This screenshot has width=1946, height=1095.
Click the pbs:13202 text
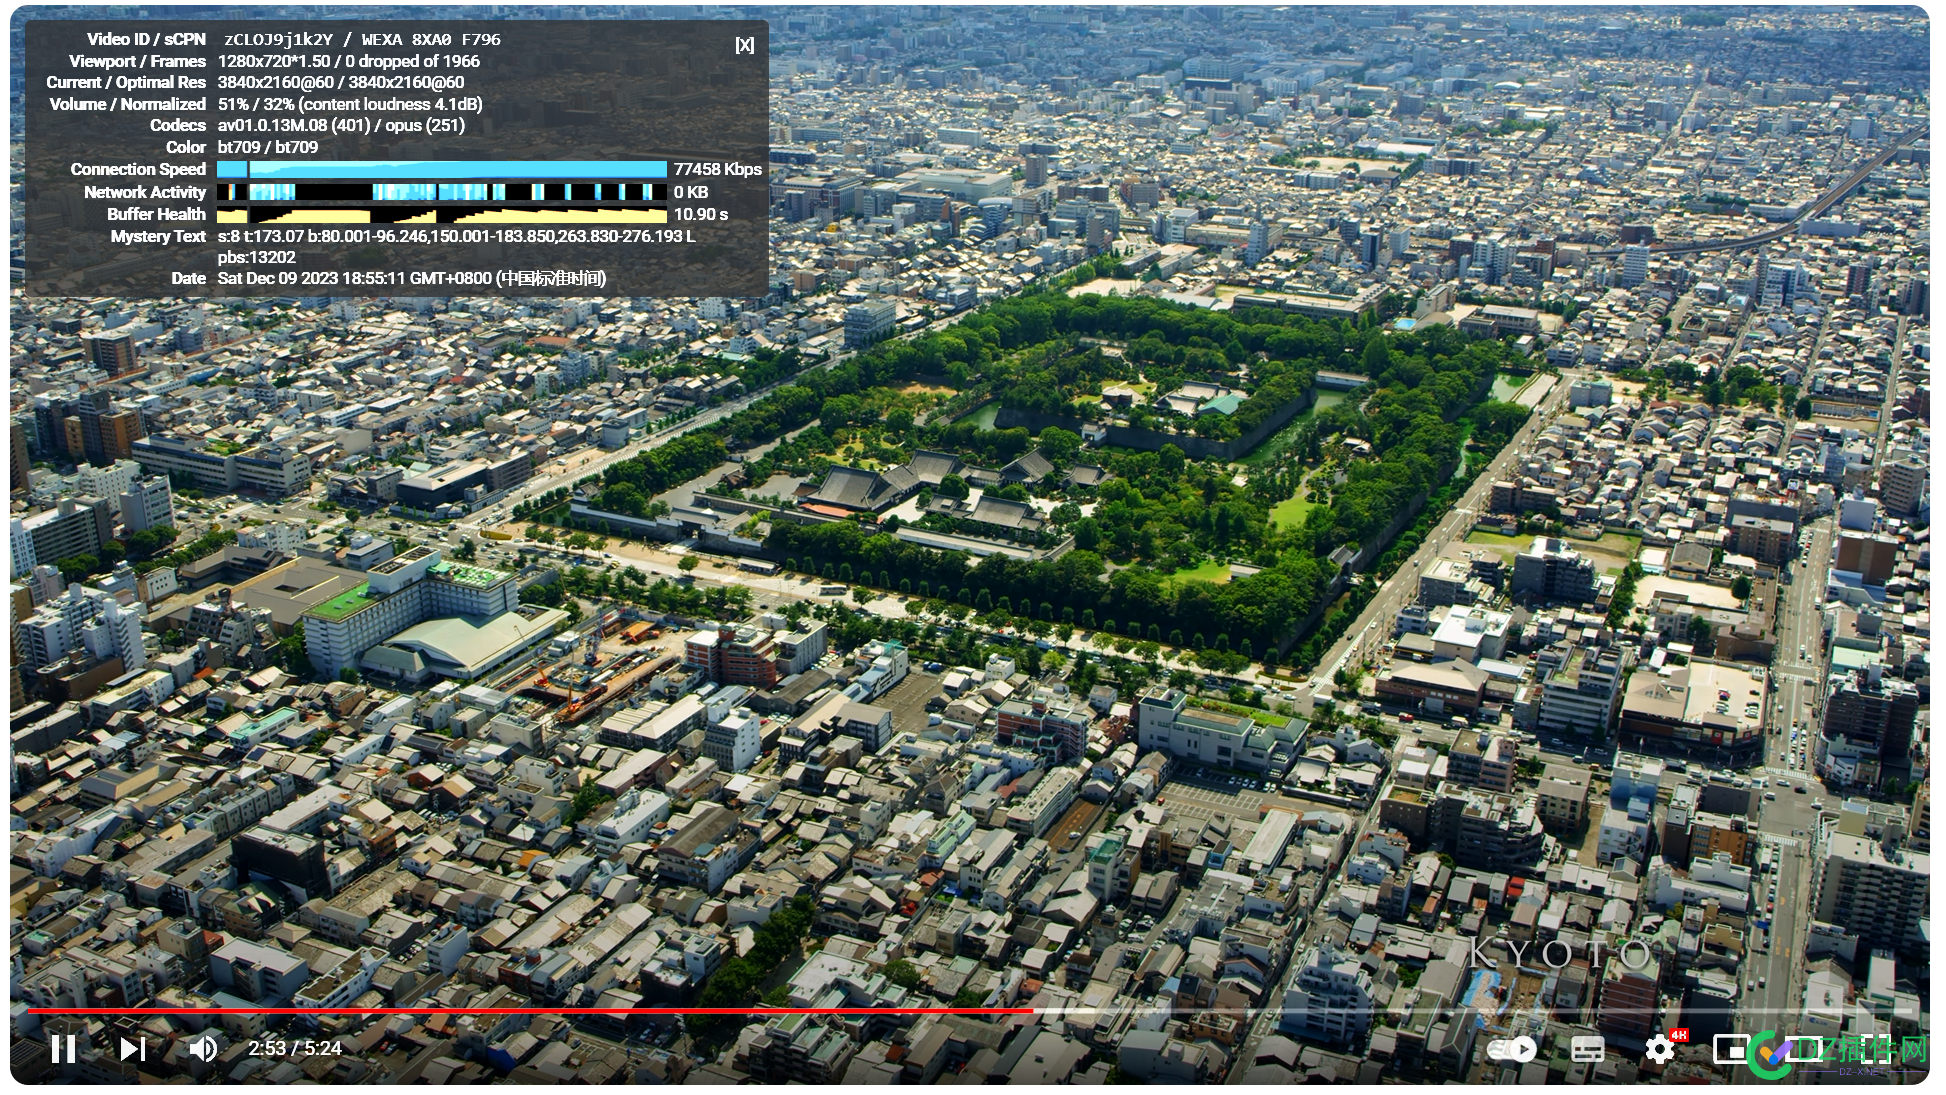tap(257, 257)
